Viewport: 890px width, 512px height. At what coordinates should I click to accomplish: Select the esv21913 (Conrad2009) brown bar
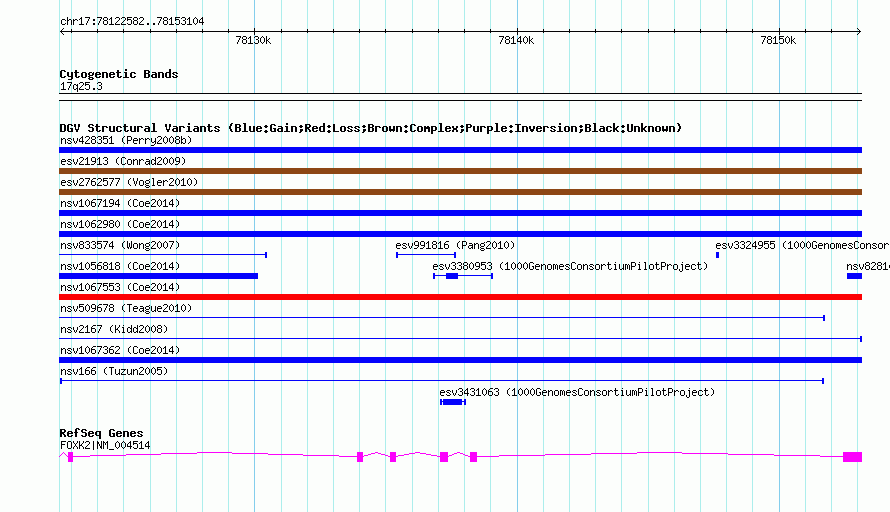460,171
